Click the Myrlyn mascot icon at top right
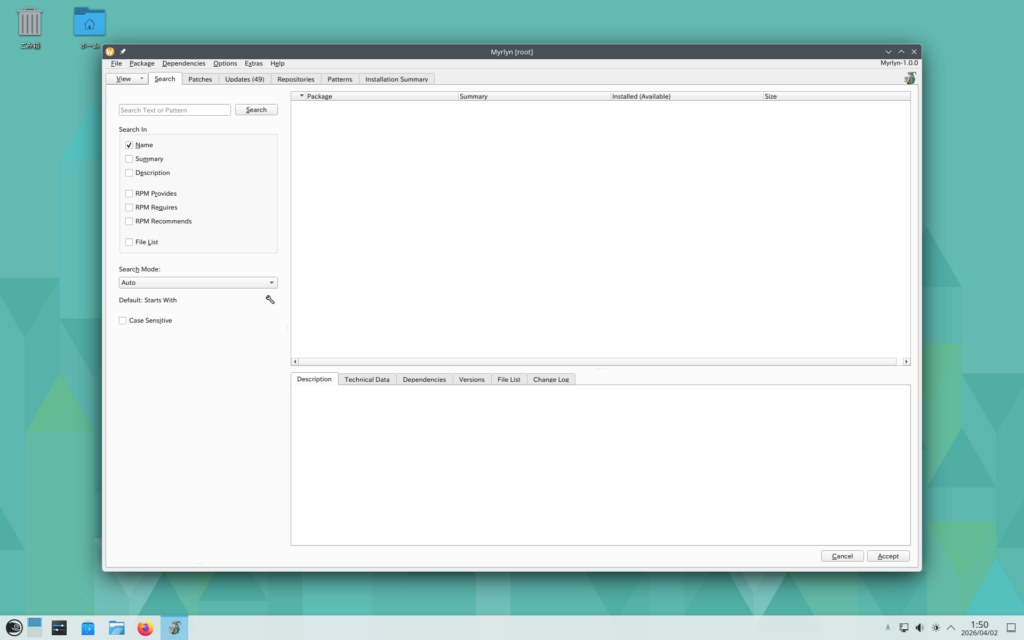The width and height of the screenshot is (1024, 640). click(910, 78)
